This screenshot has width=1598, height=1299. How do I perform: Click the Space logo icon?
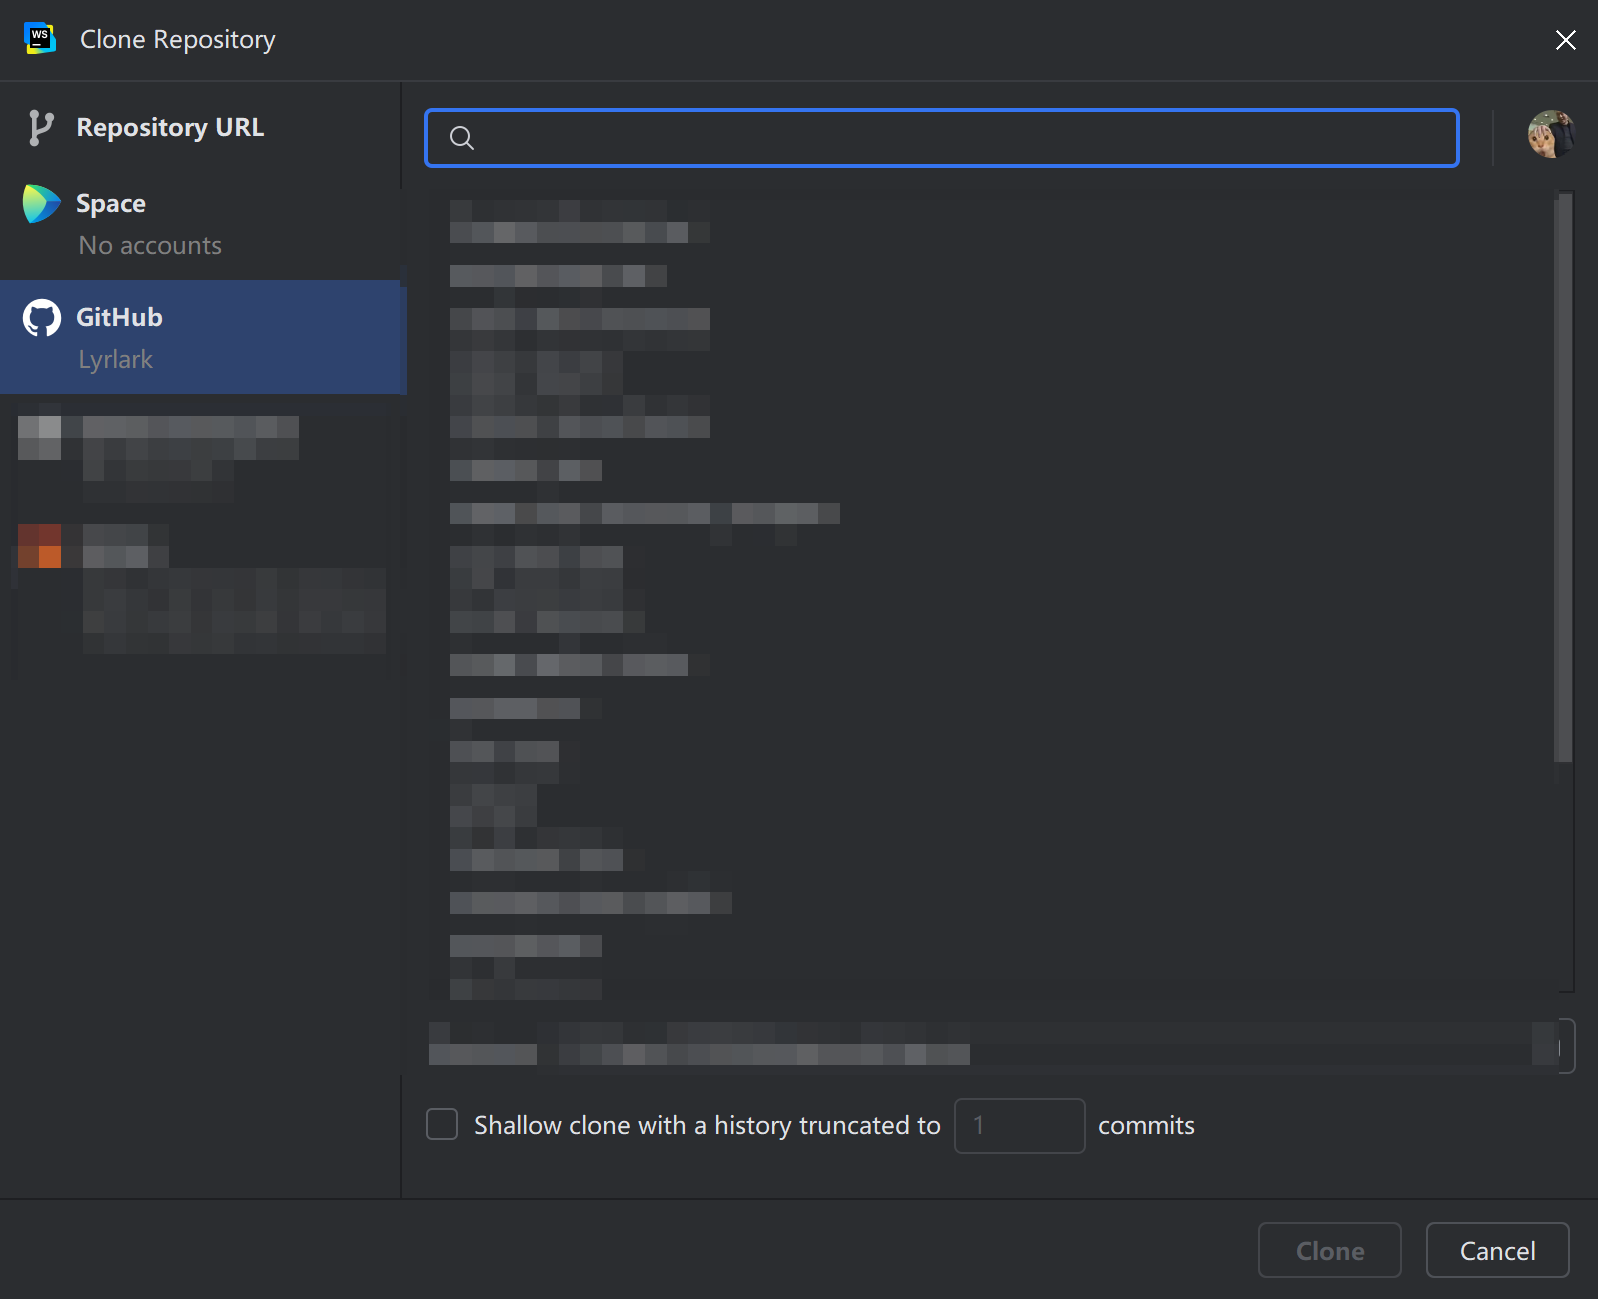[x=41, y=204]
